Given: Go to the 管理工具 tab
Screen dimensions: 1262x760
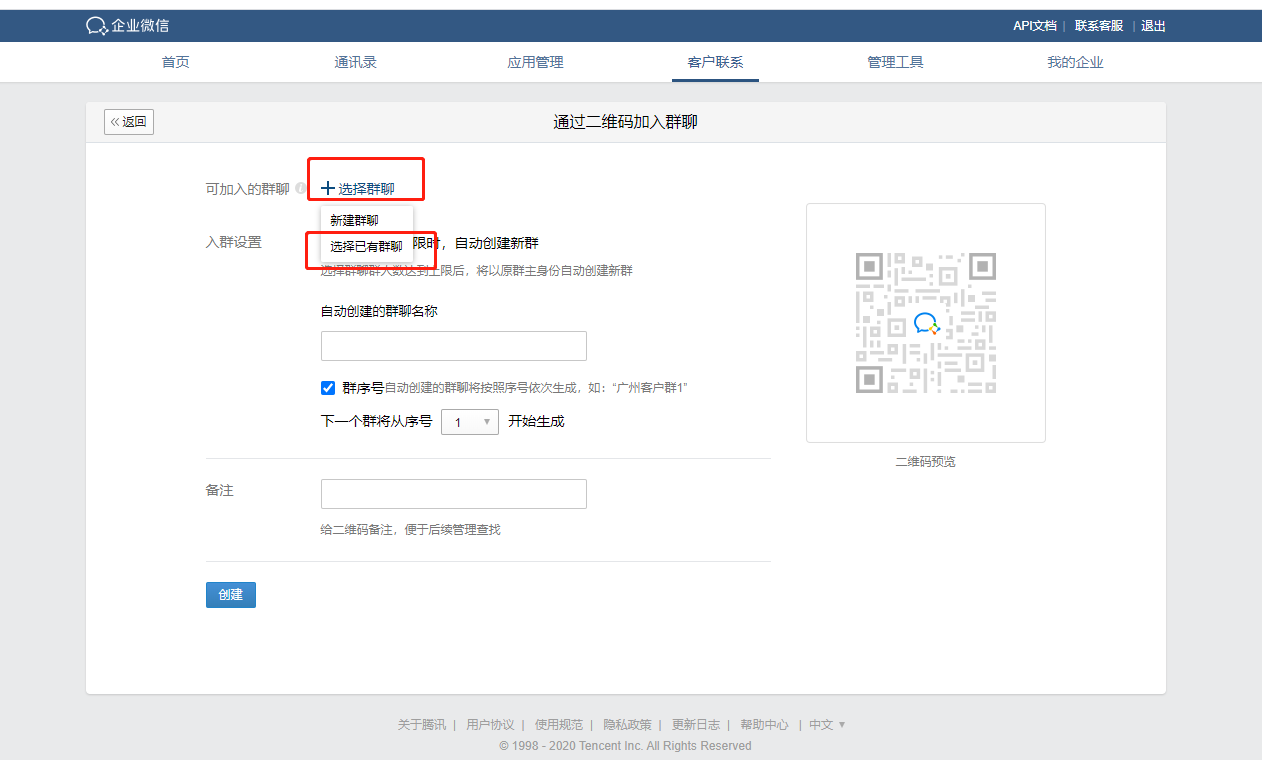Looking at the screenshot, I should pos(895,62).
